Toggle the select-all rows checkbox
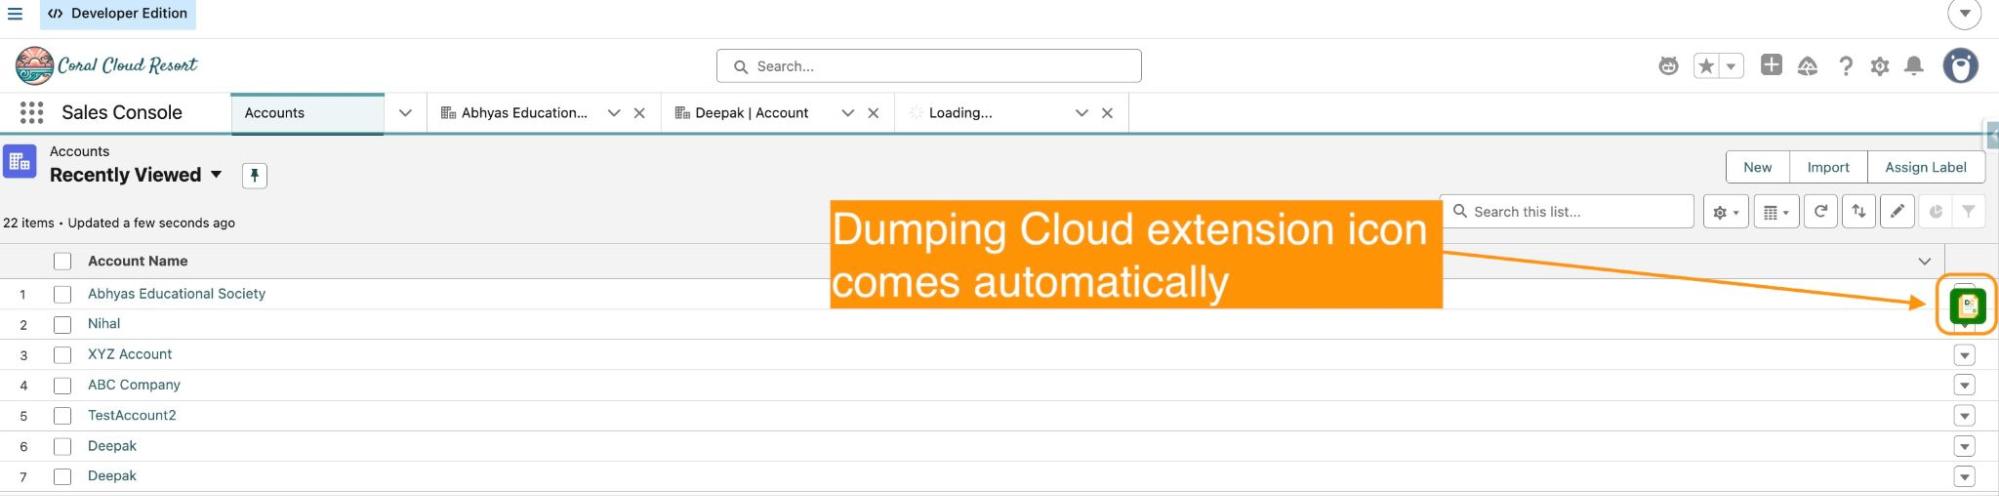This screenshot has width=1999, height=496. pos(63,262)
